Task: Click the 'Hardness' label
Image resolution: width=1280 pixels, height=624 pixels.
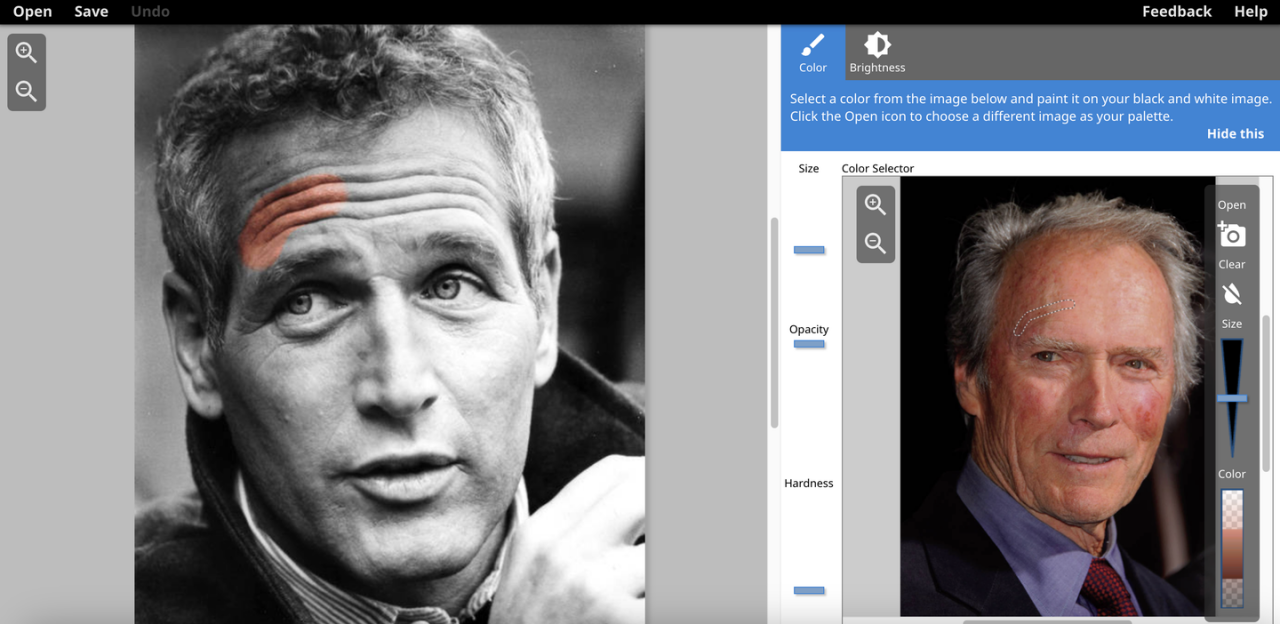Action: (x=809, y=483)
